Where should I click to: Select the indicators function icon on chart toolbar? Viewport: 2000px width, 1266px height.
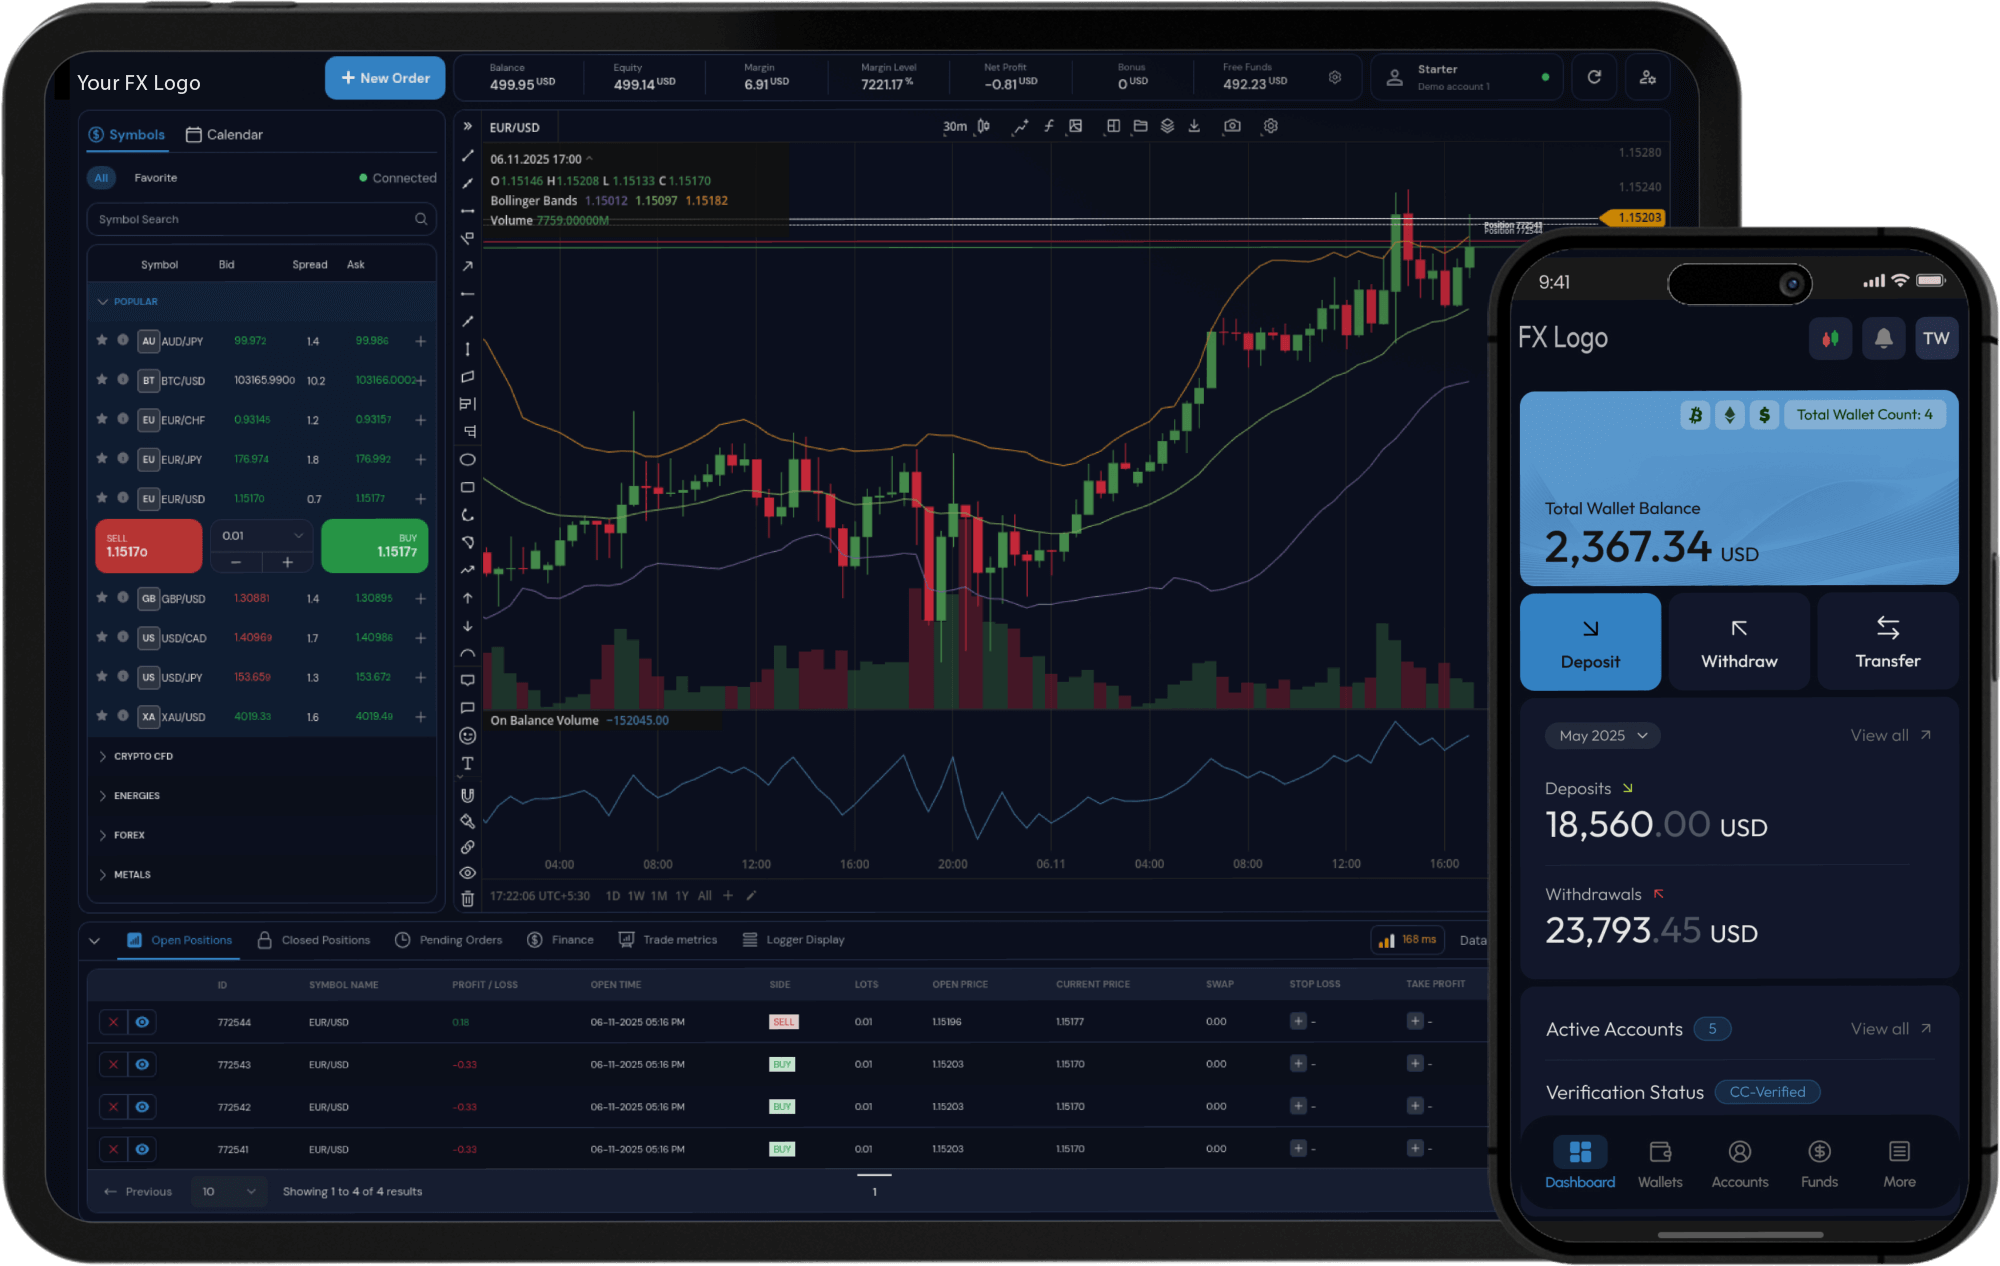(1048, 126)
